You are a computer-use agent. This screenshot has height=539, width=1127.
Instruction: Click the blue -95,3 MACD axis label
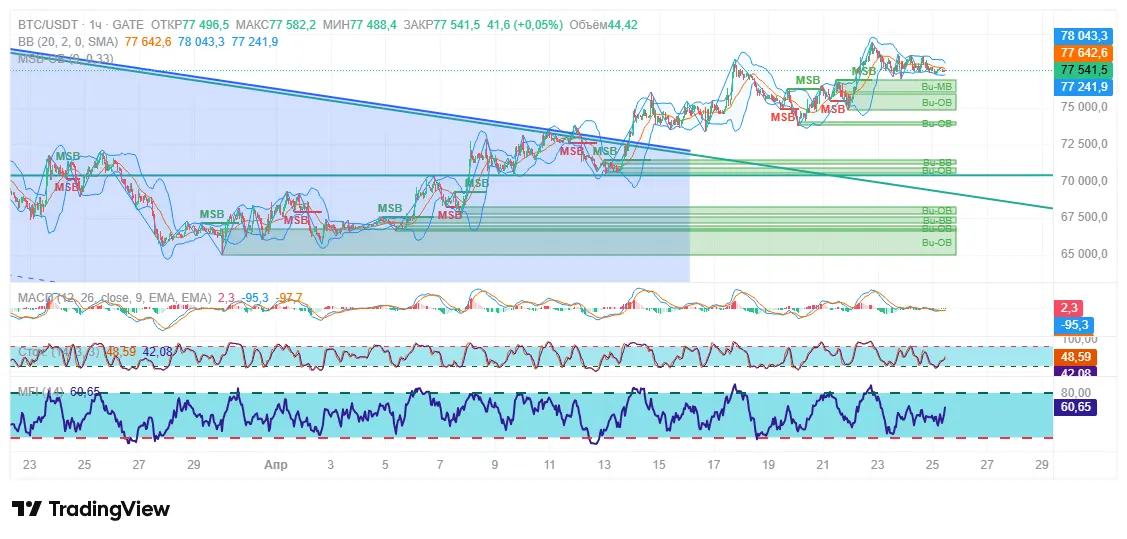point(1074,324)
